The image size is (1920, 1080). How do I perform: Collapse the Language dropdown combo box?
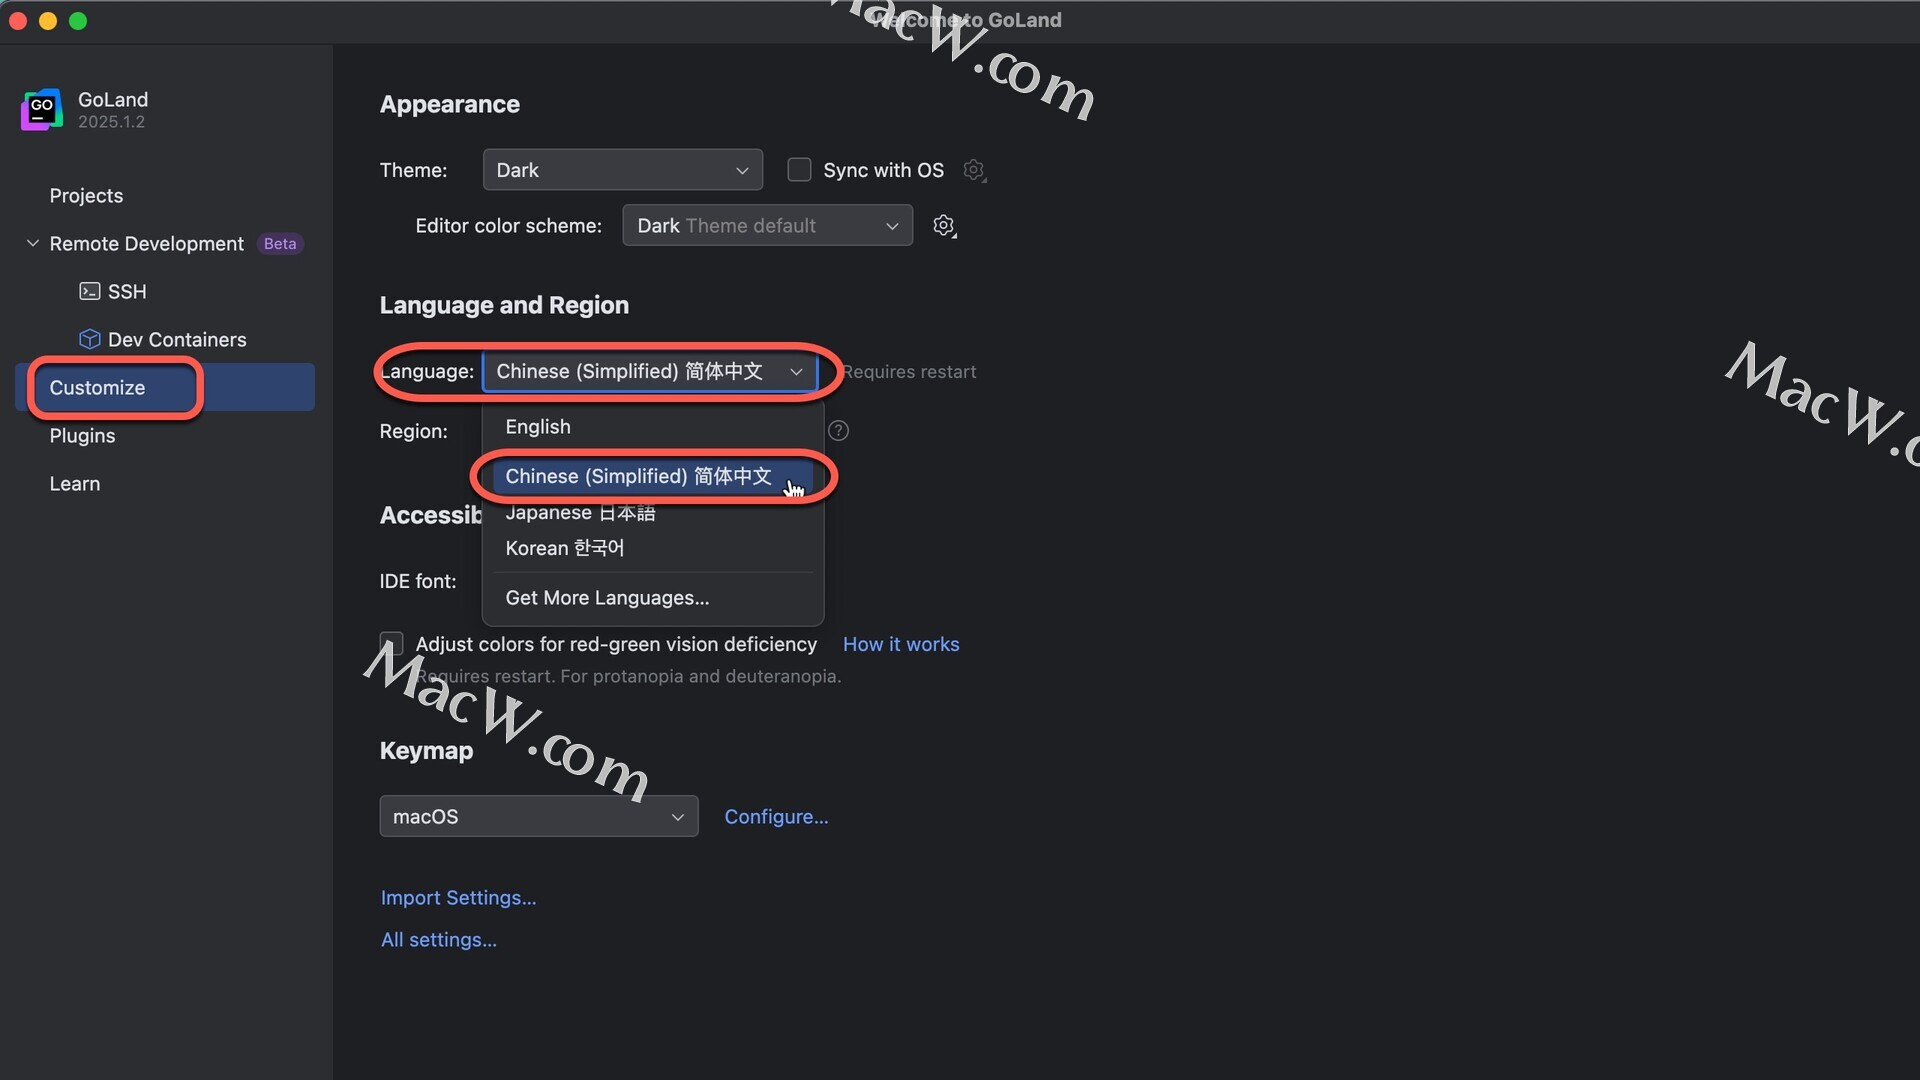click(650, 371)
